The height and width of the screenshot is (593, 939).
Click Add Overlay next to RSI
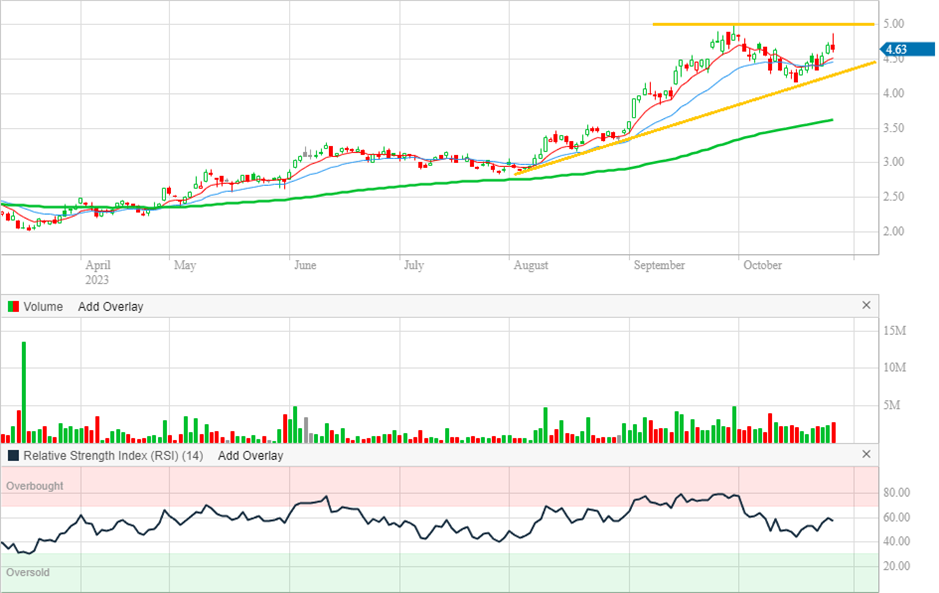[x=250, y=455]
